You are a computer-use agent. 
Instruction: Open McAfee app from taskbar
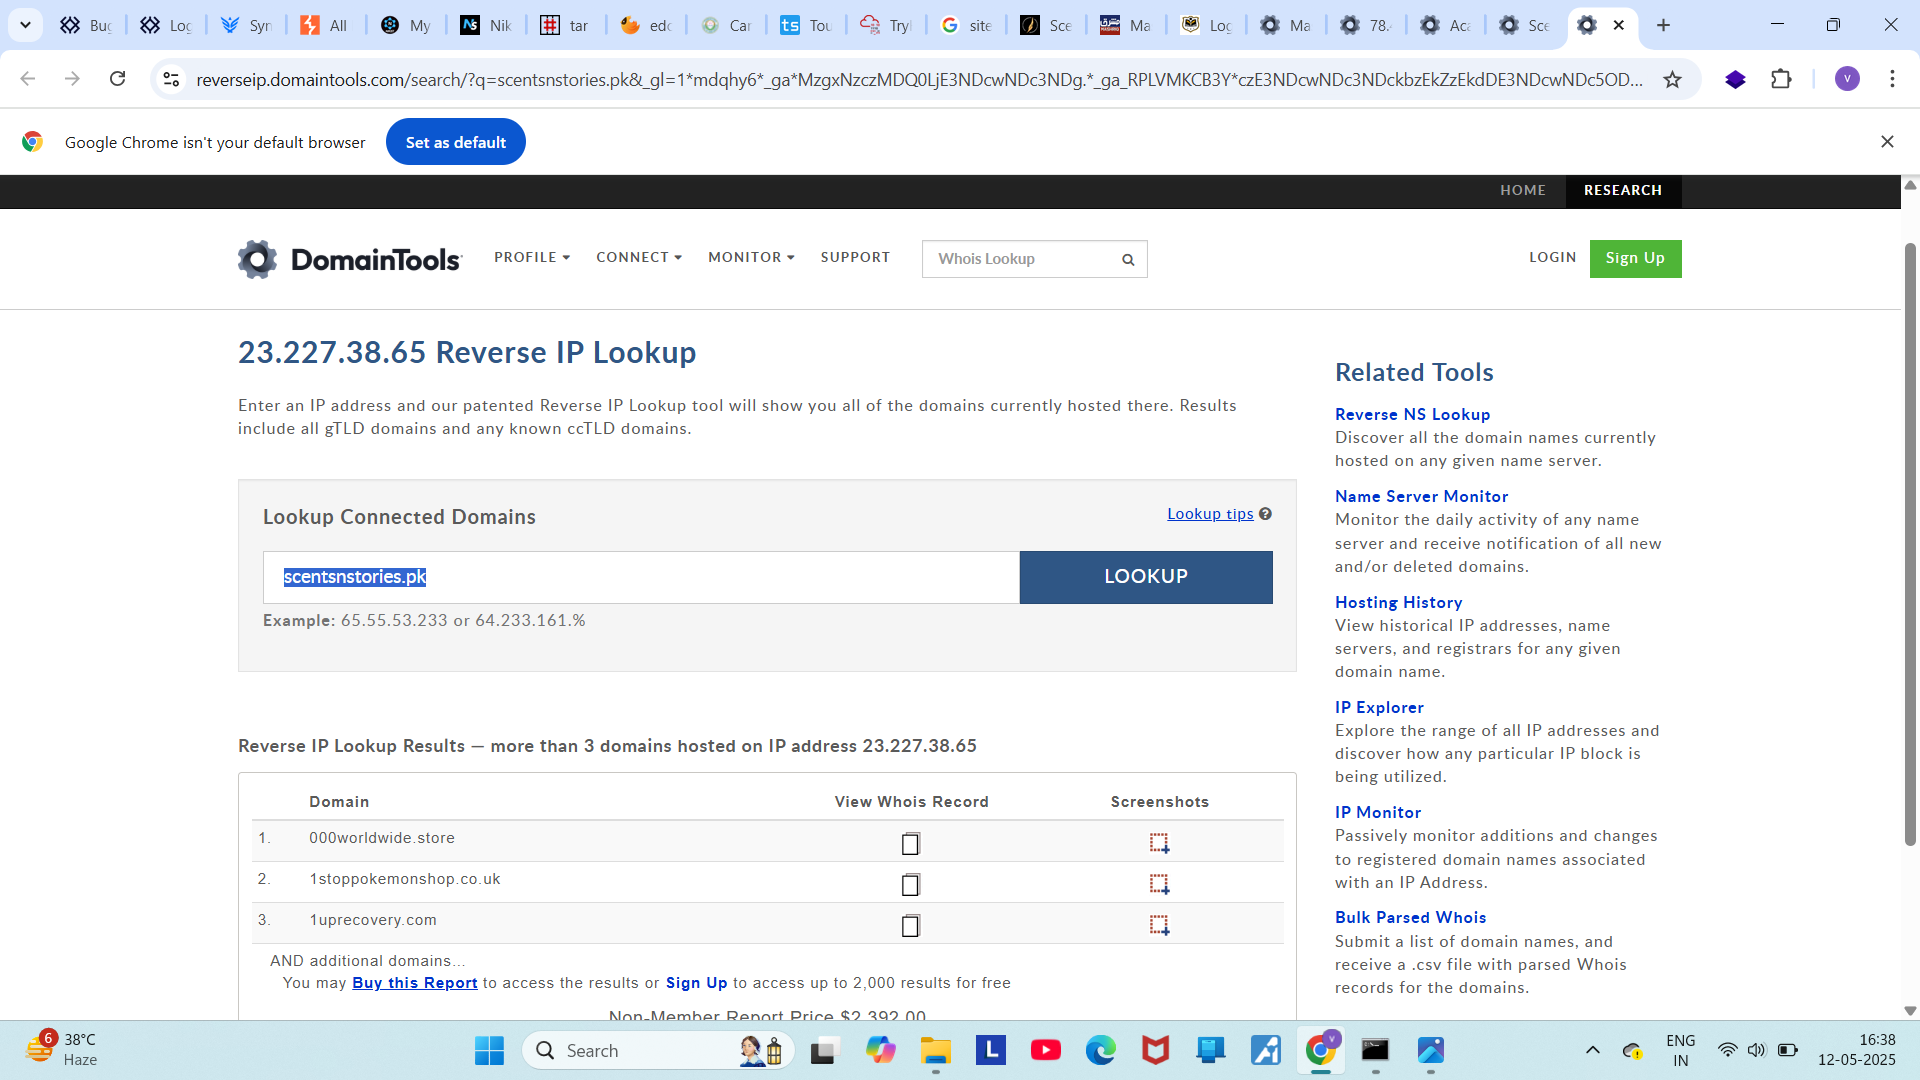tap(1156, 1051)
